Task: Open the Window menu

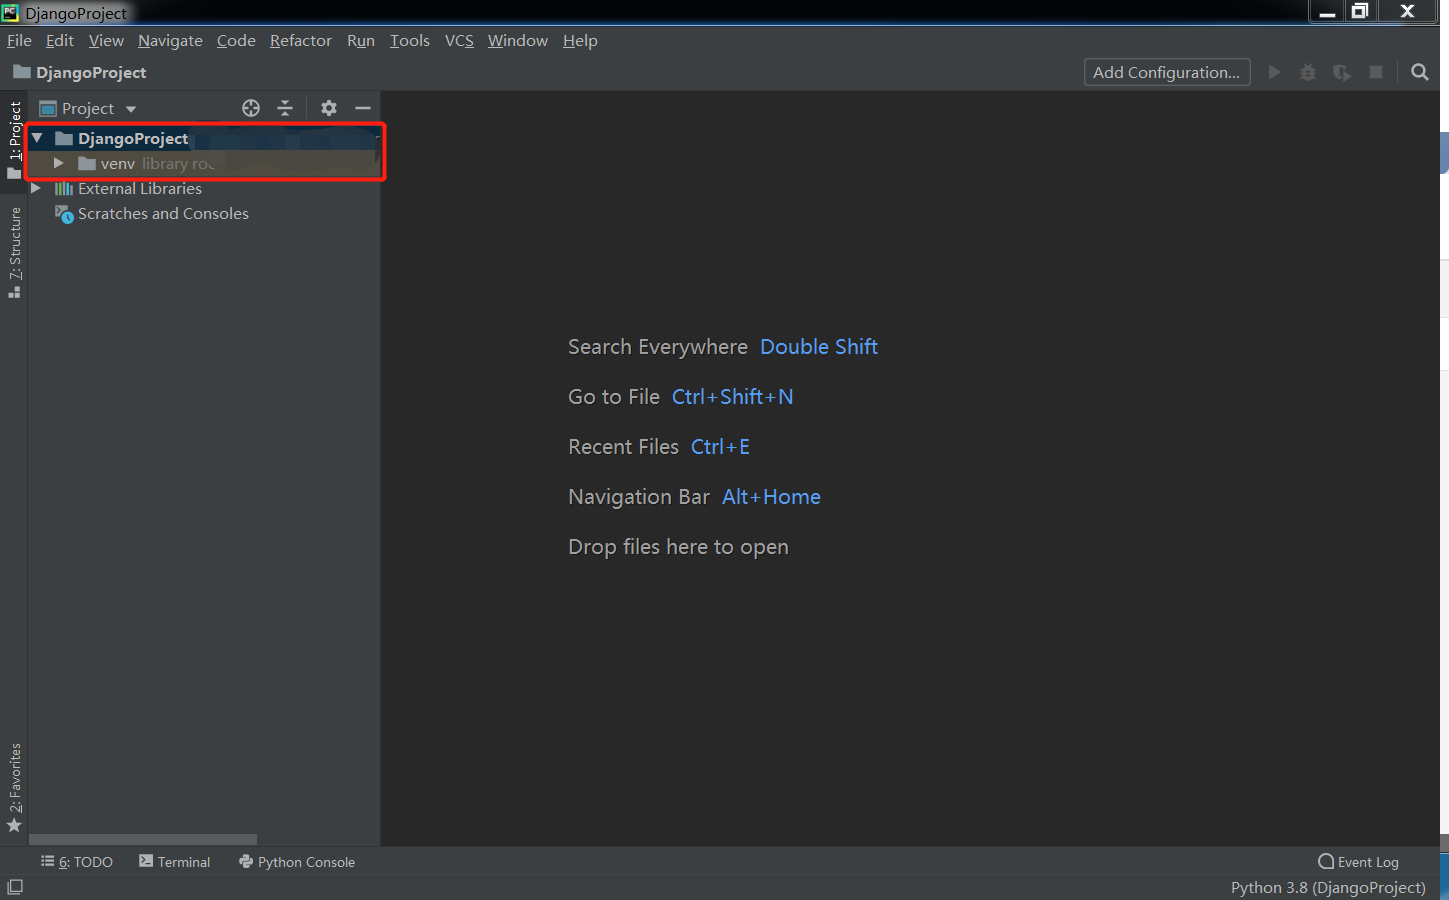Action: [x=518, y=40]
